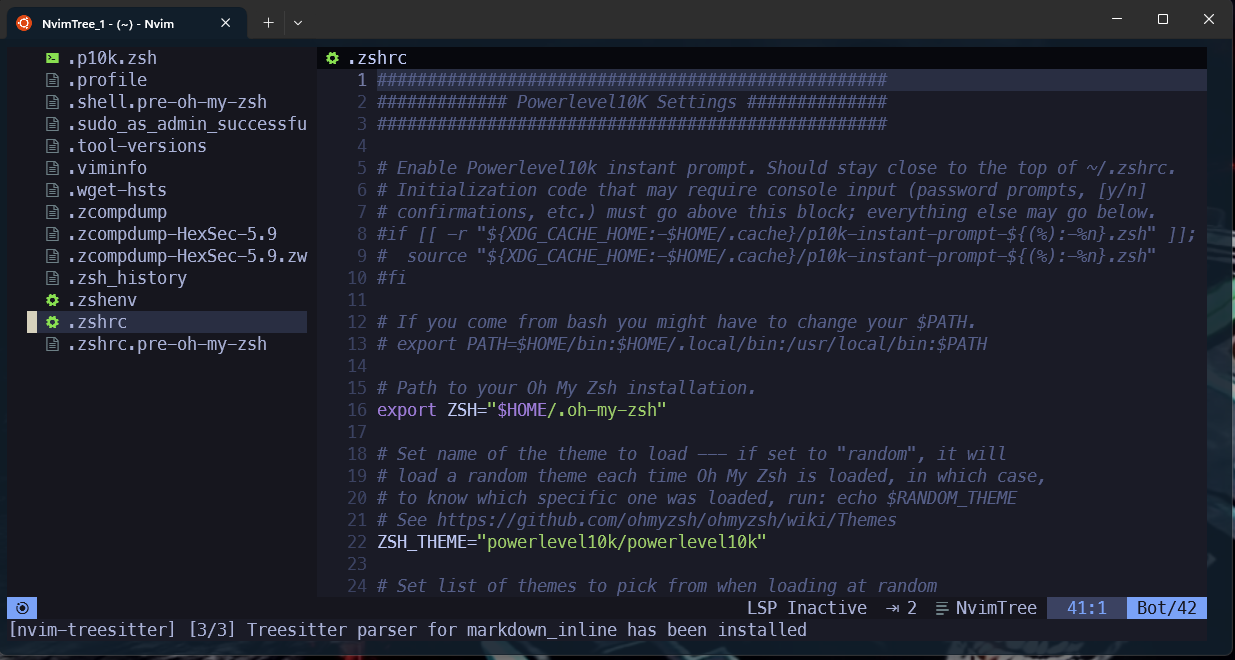1235x660 pixels.
Task: Select the plain .zcompdump file
Action: 117,212
